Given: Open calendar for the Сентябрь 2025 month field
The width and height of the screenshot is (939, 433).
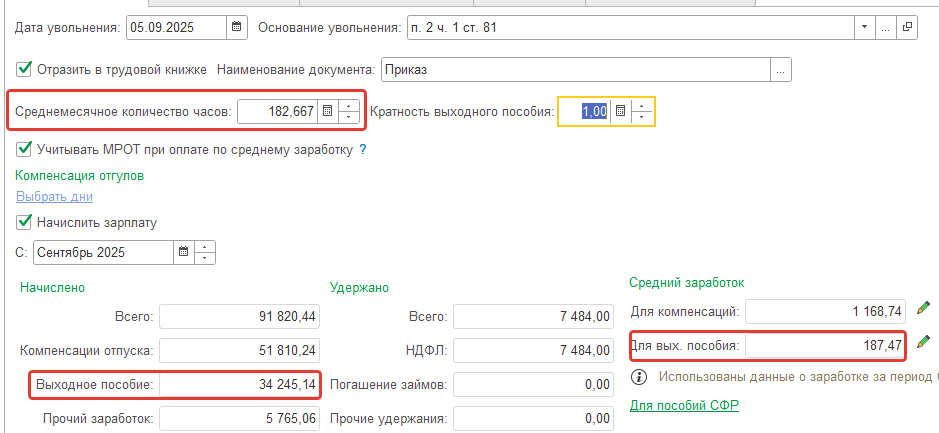Looking at the screenshot, I should (182, 252).
